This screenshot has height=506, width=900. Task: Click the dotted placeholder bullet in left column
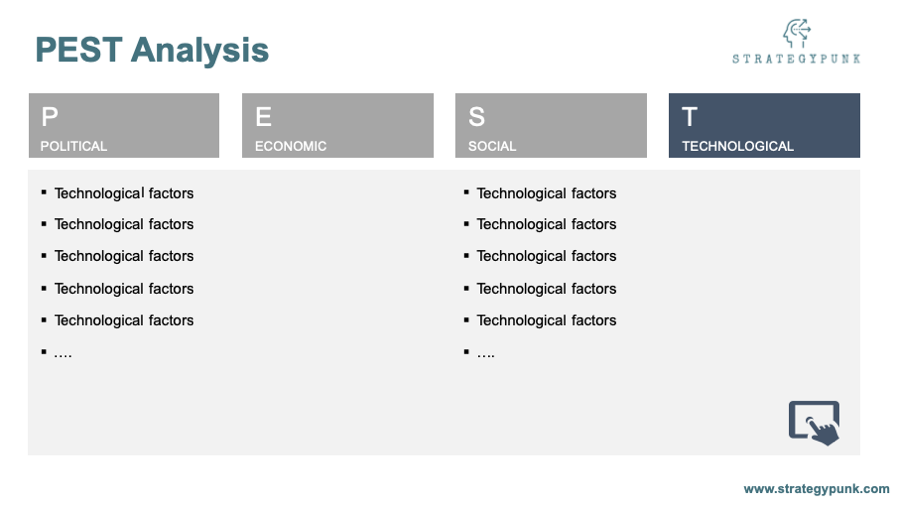point(63,354)
